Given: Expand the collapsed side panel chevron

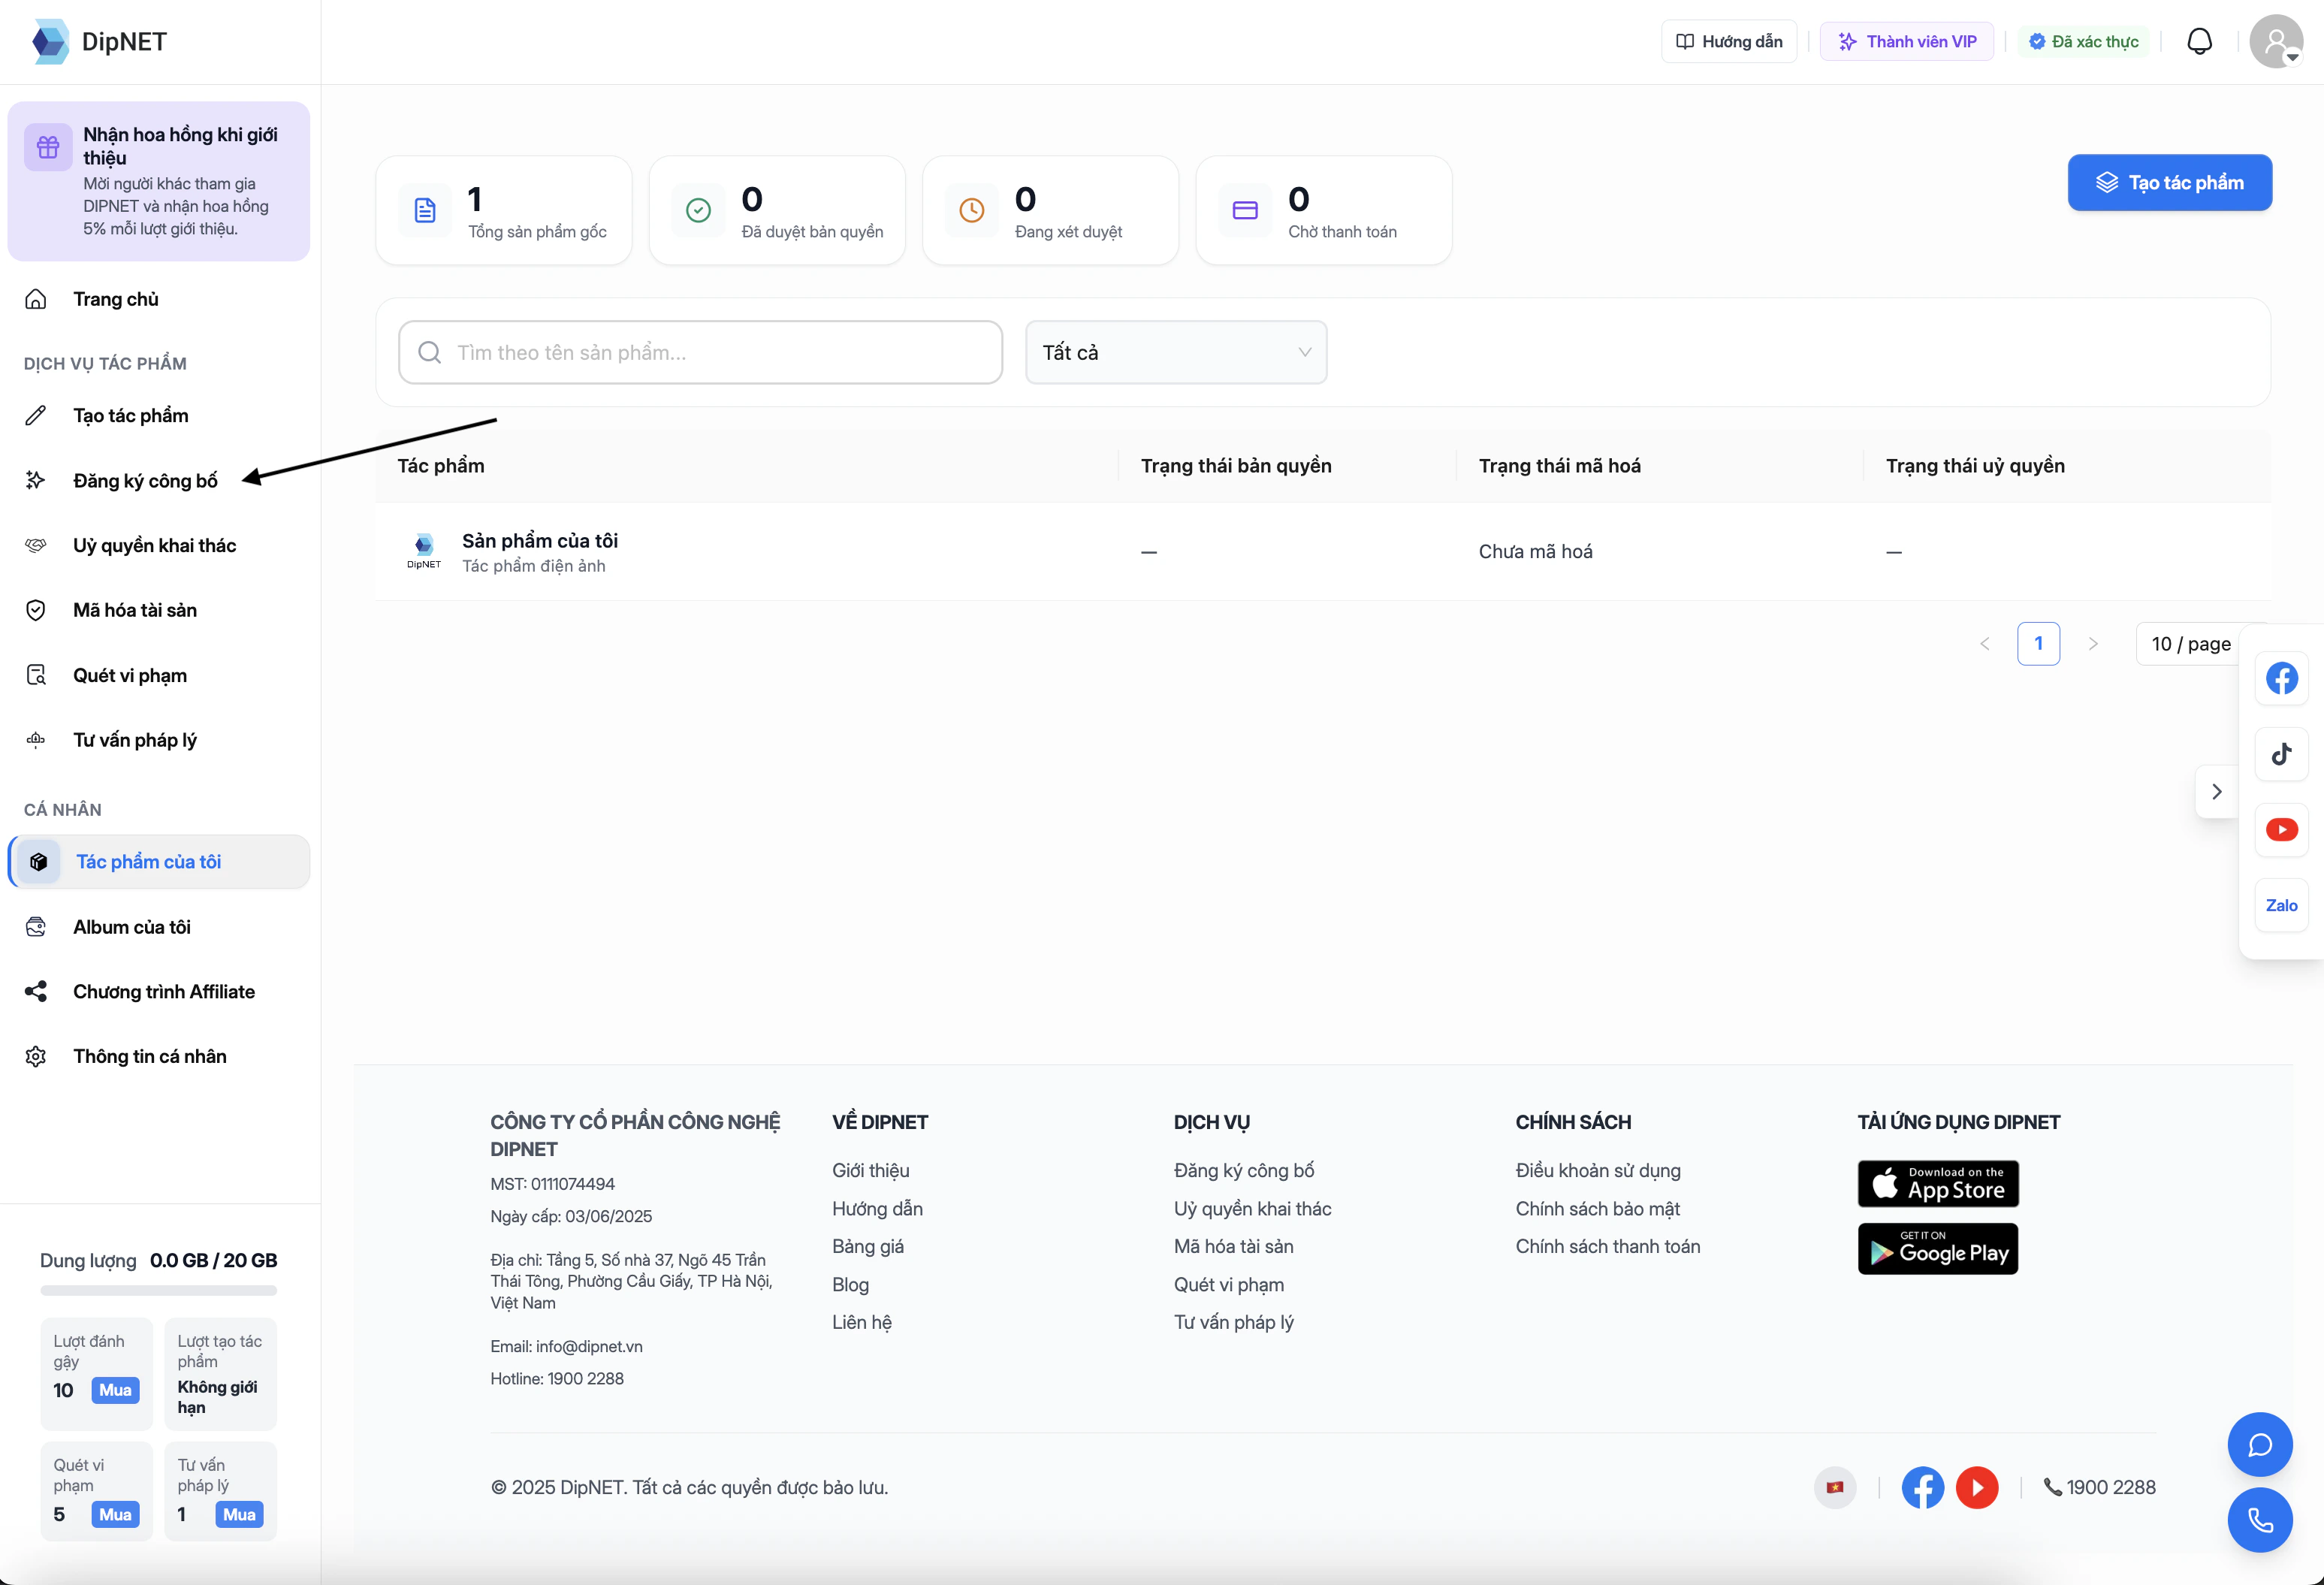Looking at the screenshot, I should click(2217, 792).
